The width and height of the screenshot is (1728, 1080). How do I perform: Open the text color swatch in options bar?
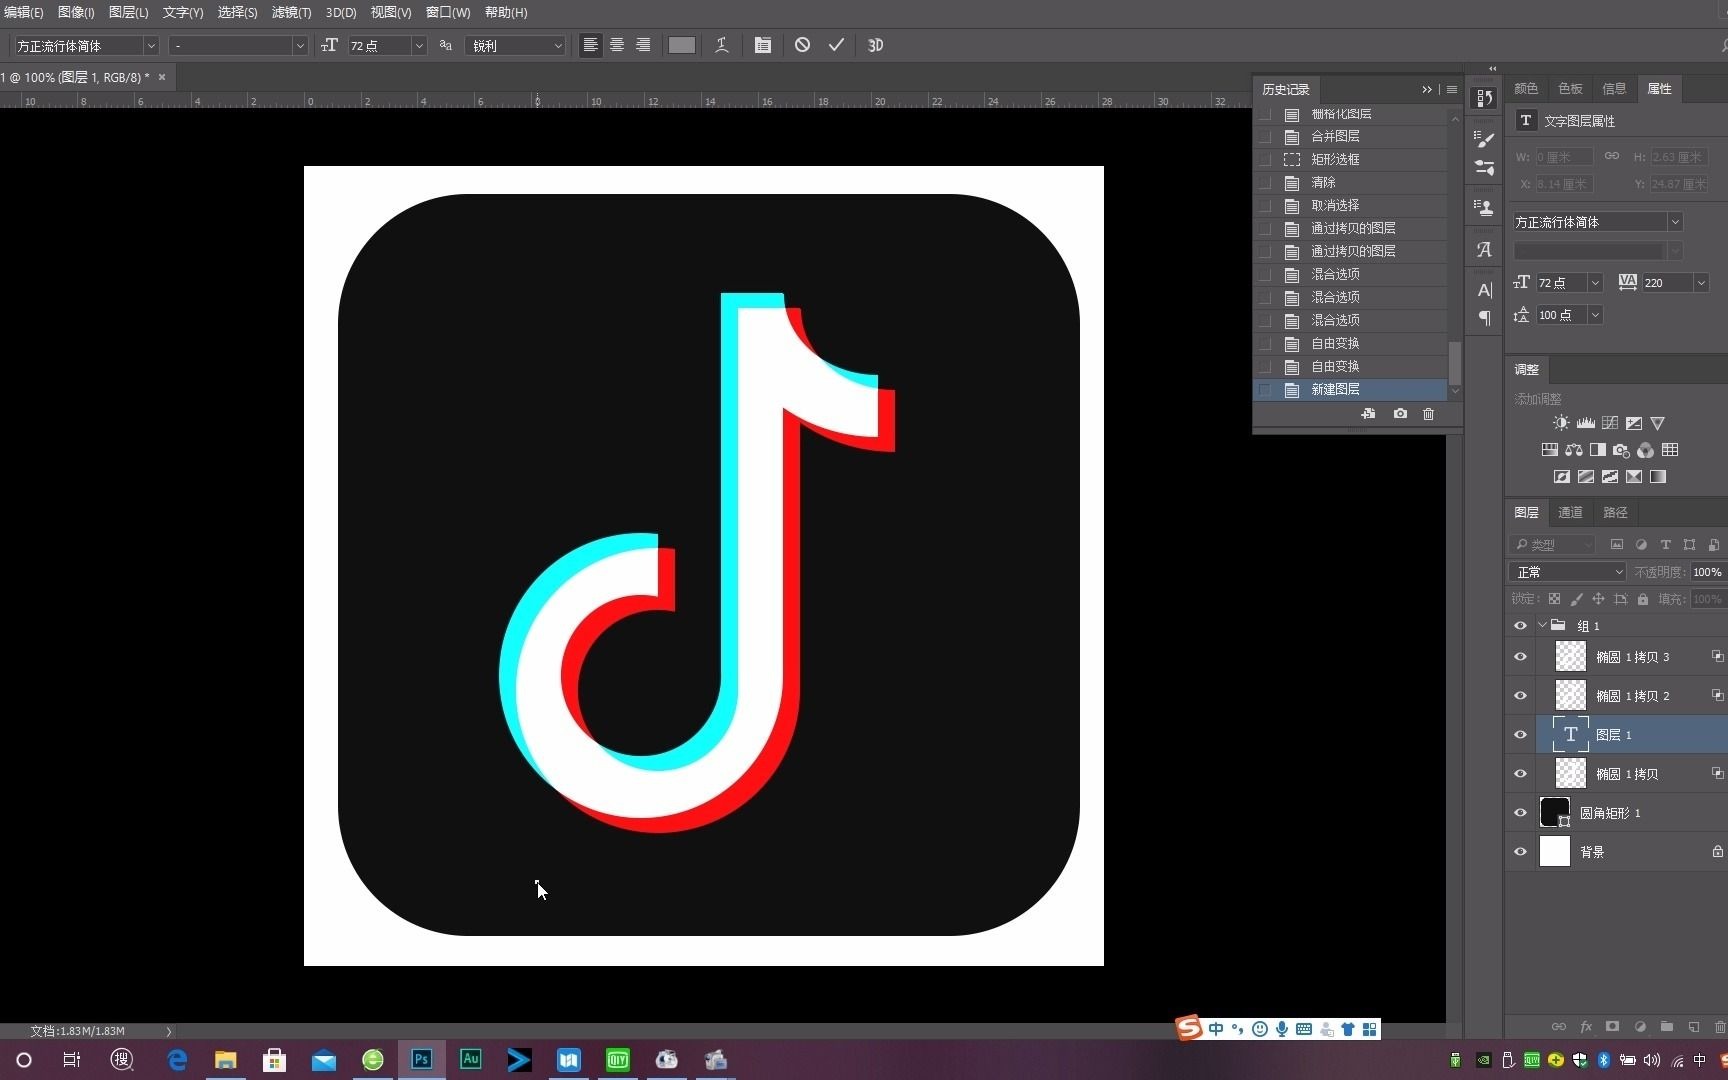point(682,45)
